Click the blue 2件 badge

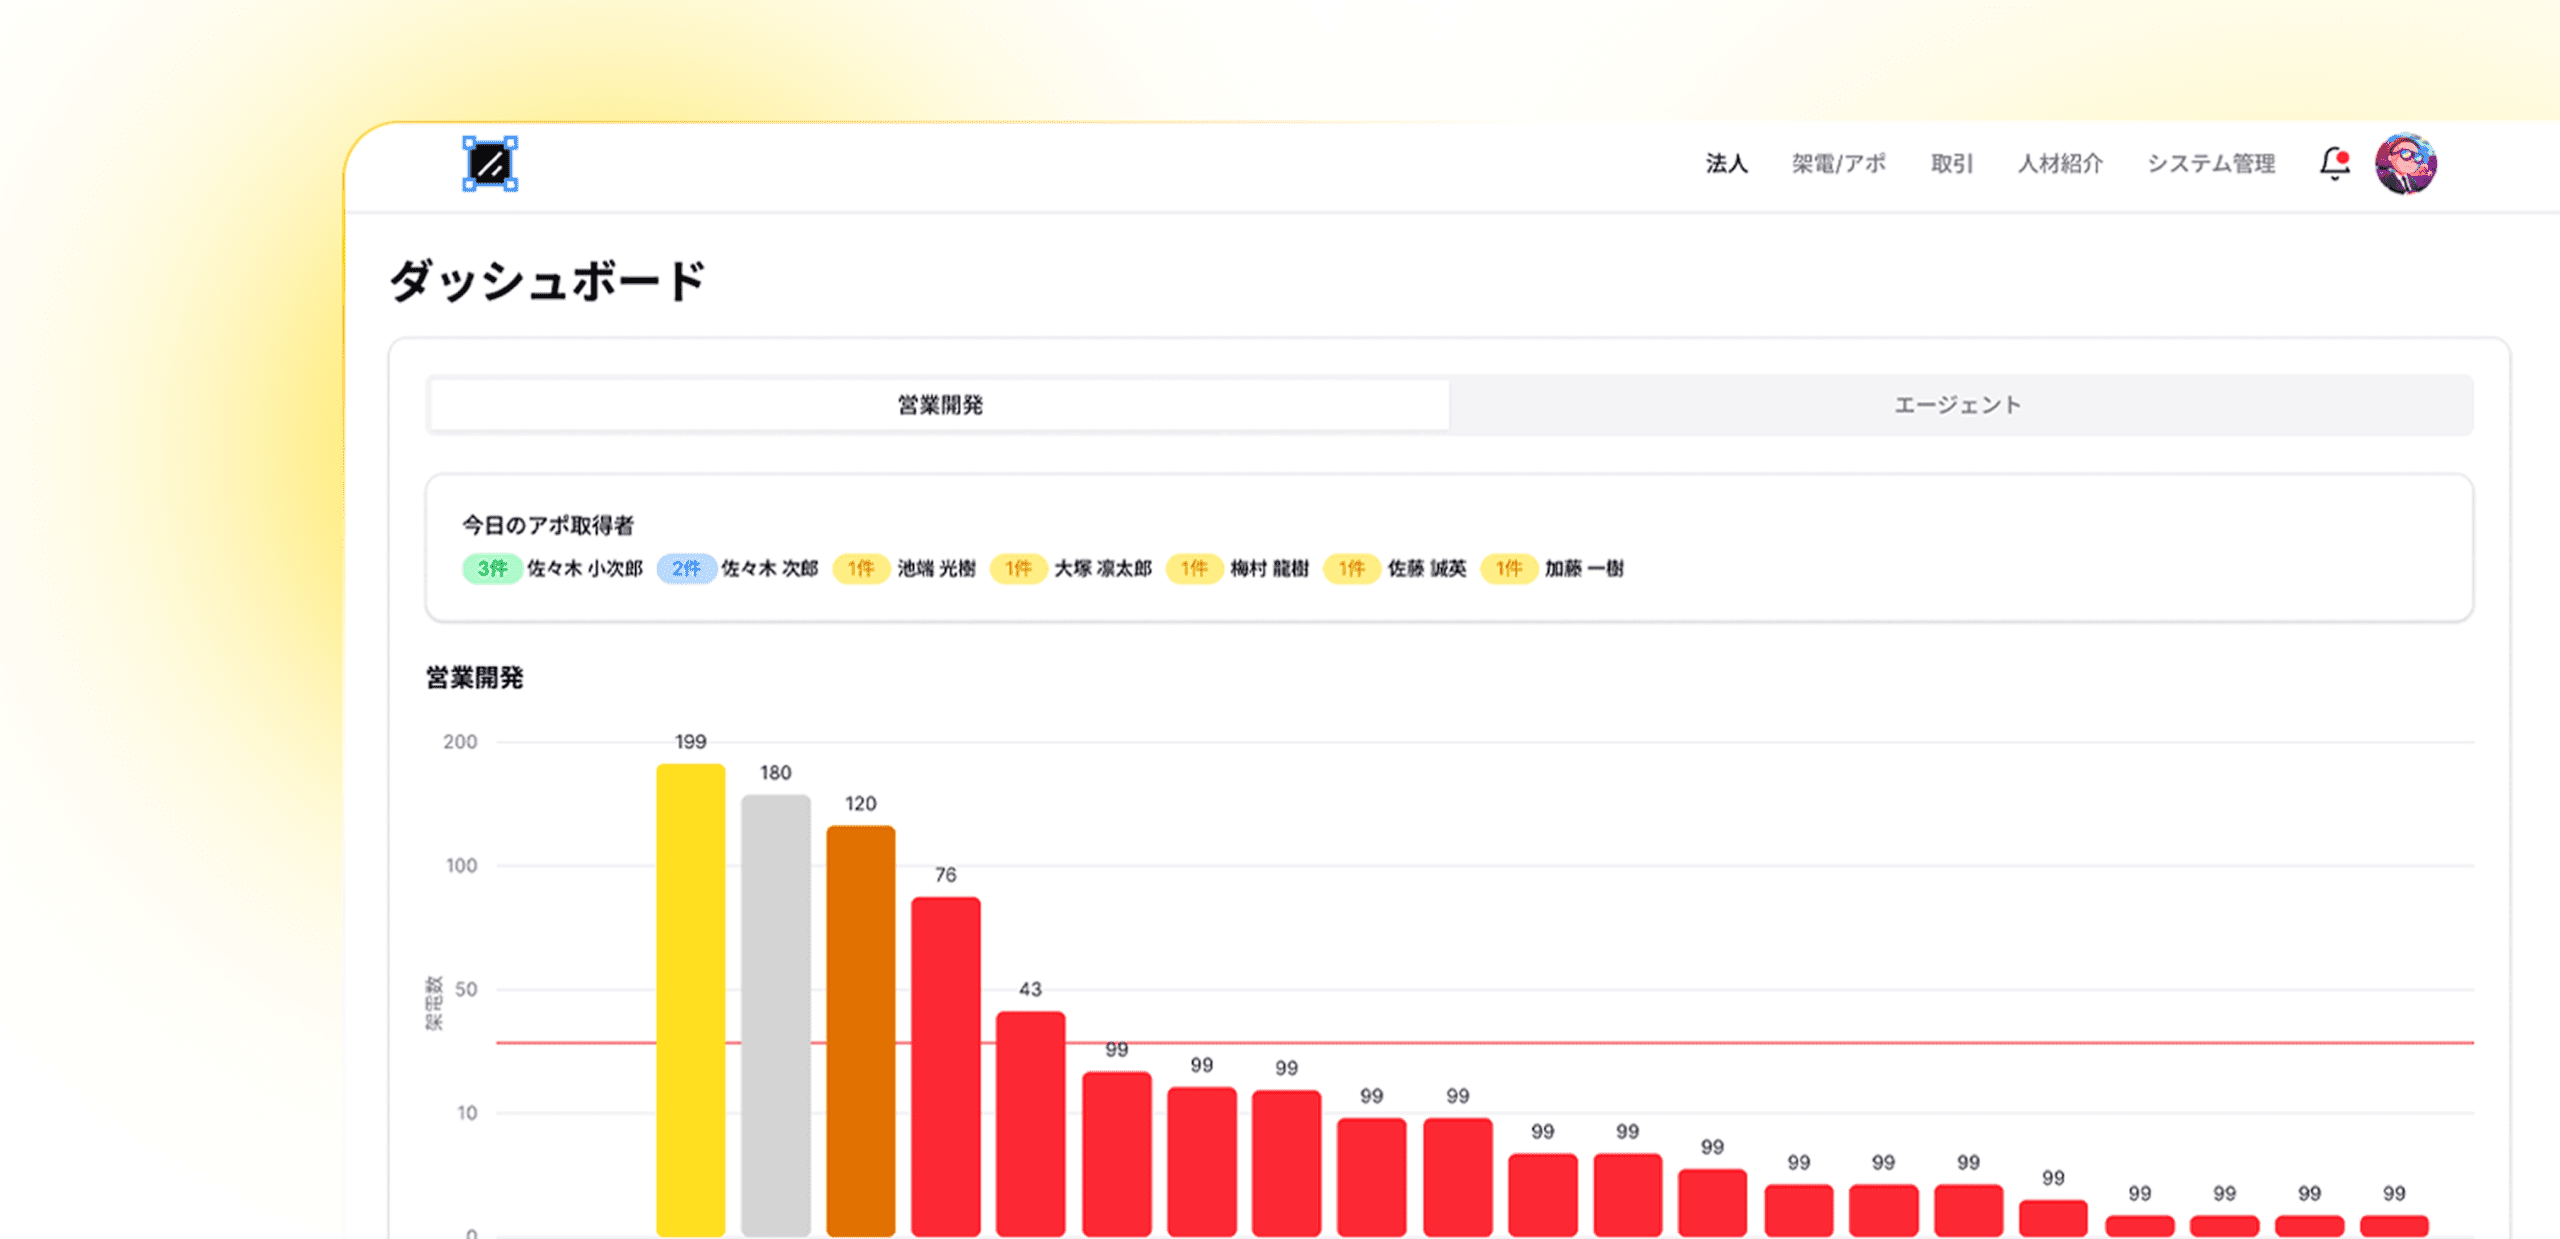(685, 568)
